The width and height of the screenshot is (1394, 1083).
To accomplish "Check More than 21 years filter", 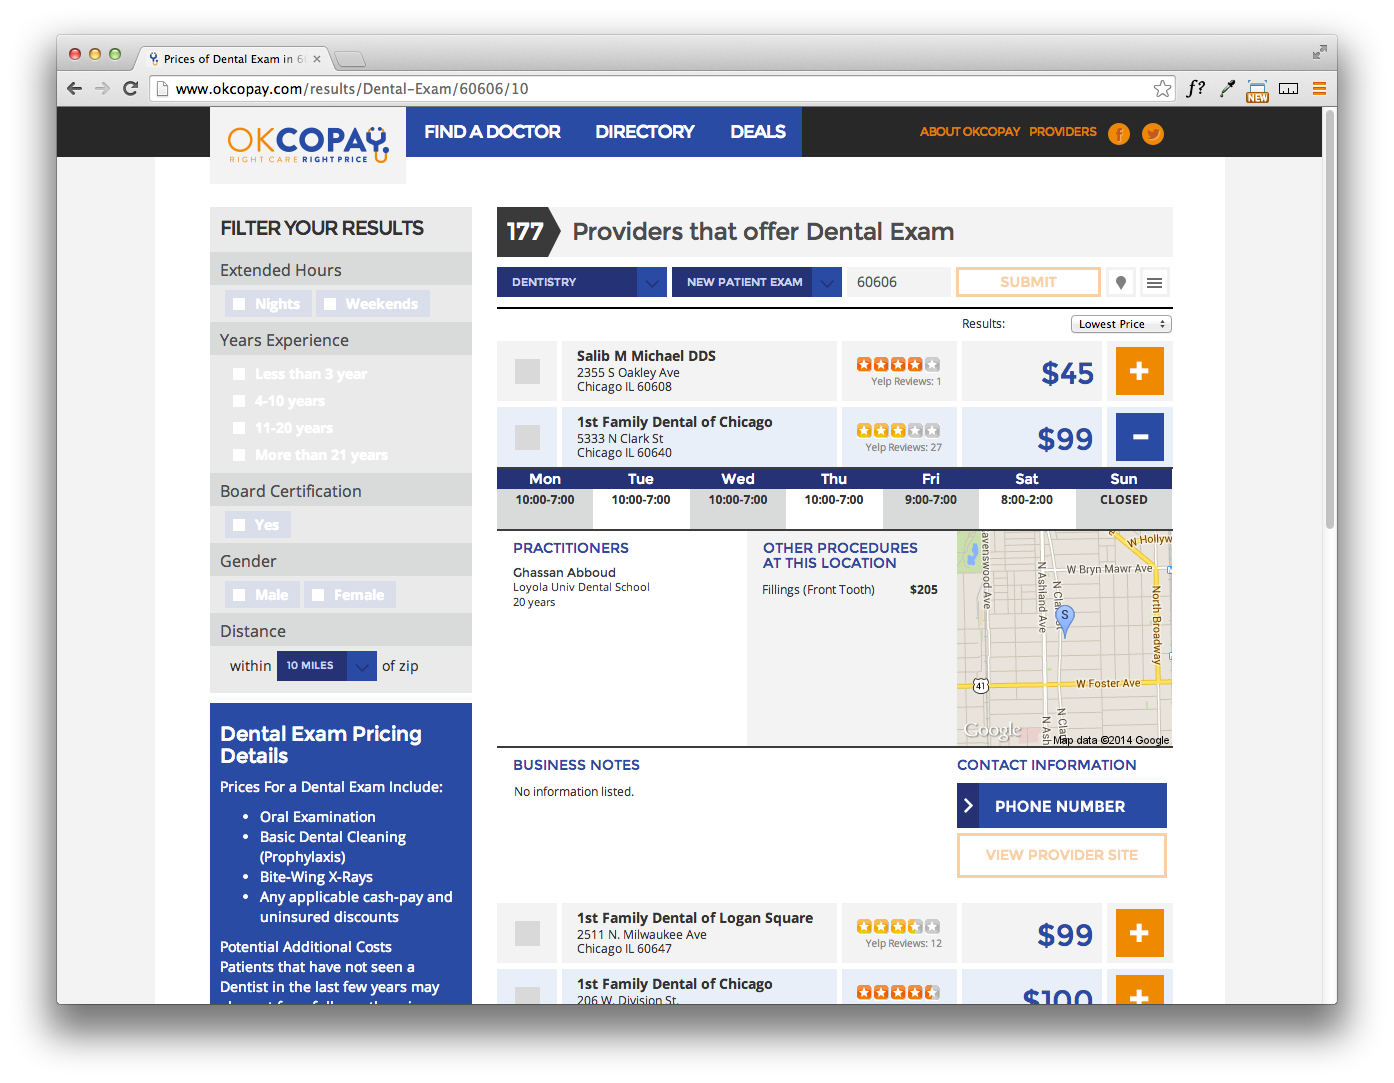I will 239,455.
